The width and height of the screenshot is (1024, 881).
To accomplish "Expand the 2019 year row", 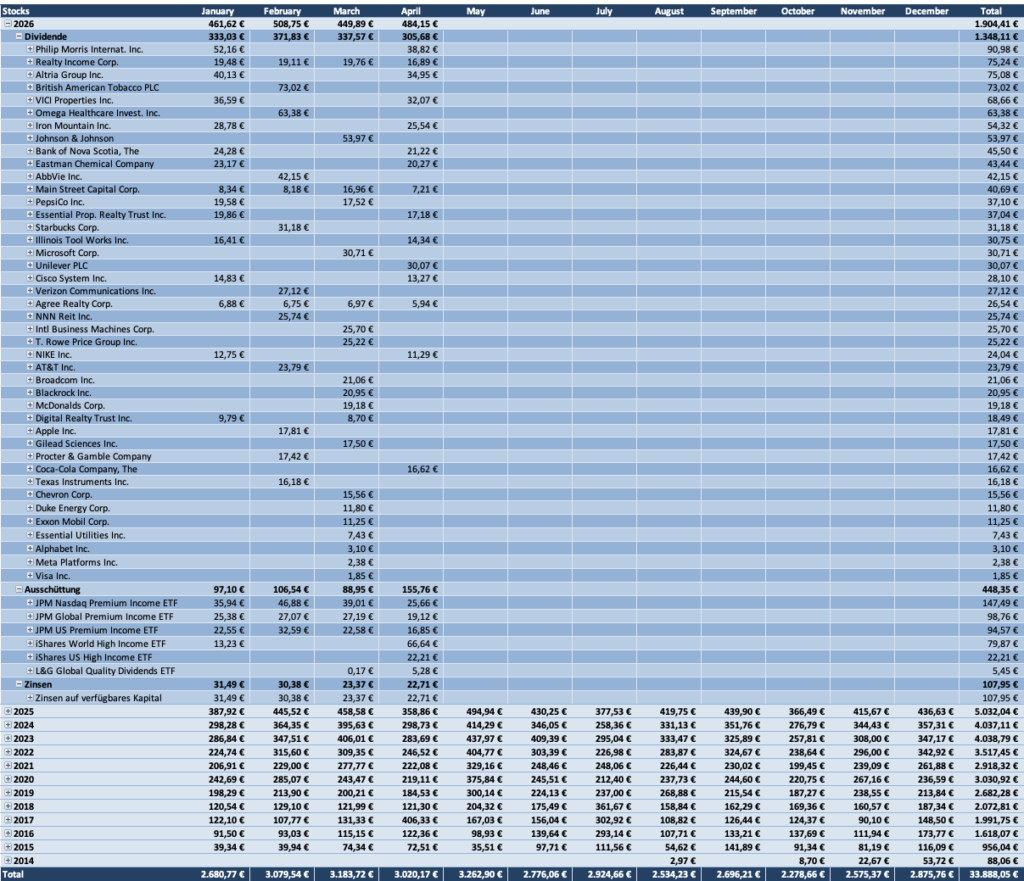I will point(8,793).
